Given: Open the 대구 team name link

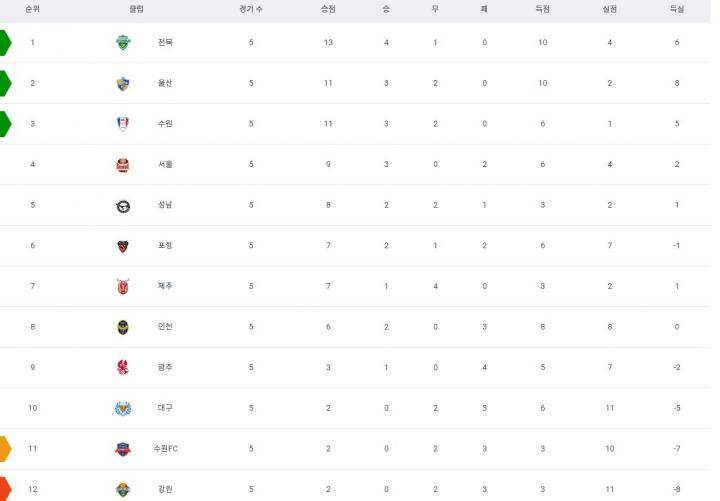Looking at the screenshot, I should tap(165, 408).
